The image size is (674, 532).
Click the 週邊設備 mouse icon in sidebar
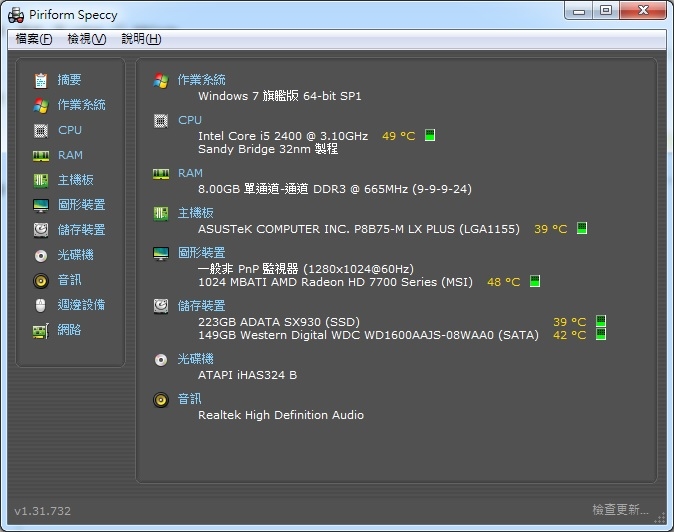[40, 306]
